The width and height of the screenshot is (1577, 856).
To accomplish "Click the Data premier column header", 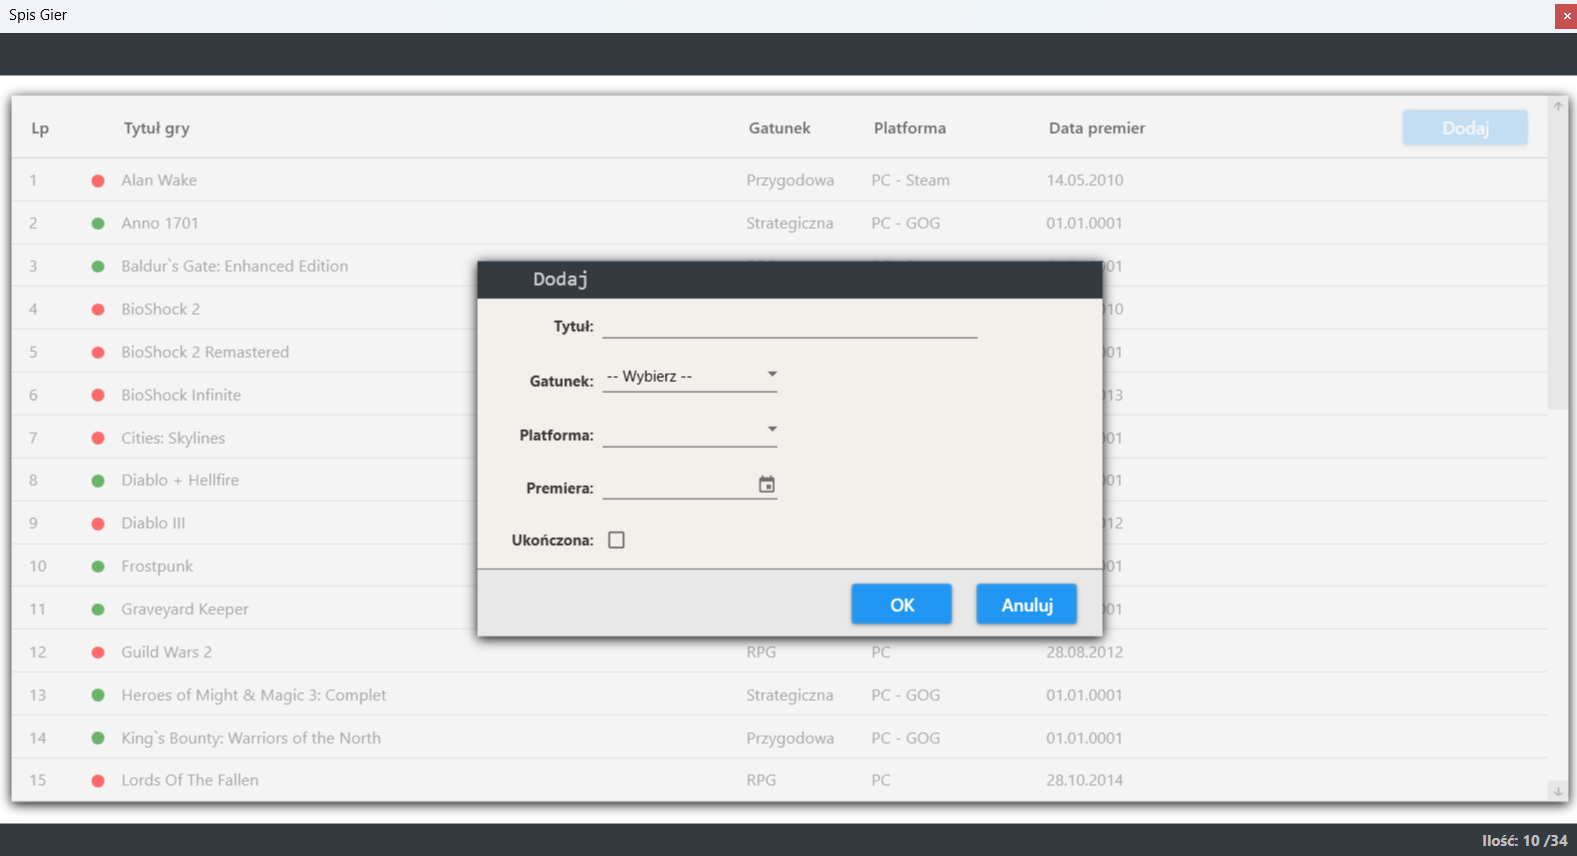I will coord(1096,128).
